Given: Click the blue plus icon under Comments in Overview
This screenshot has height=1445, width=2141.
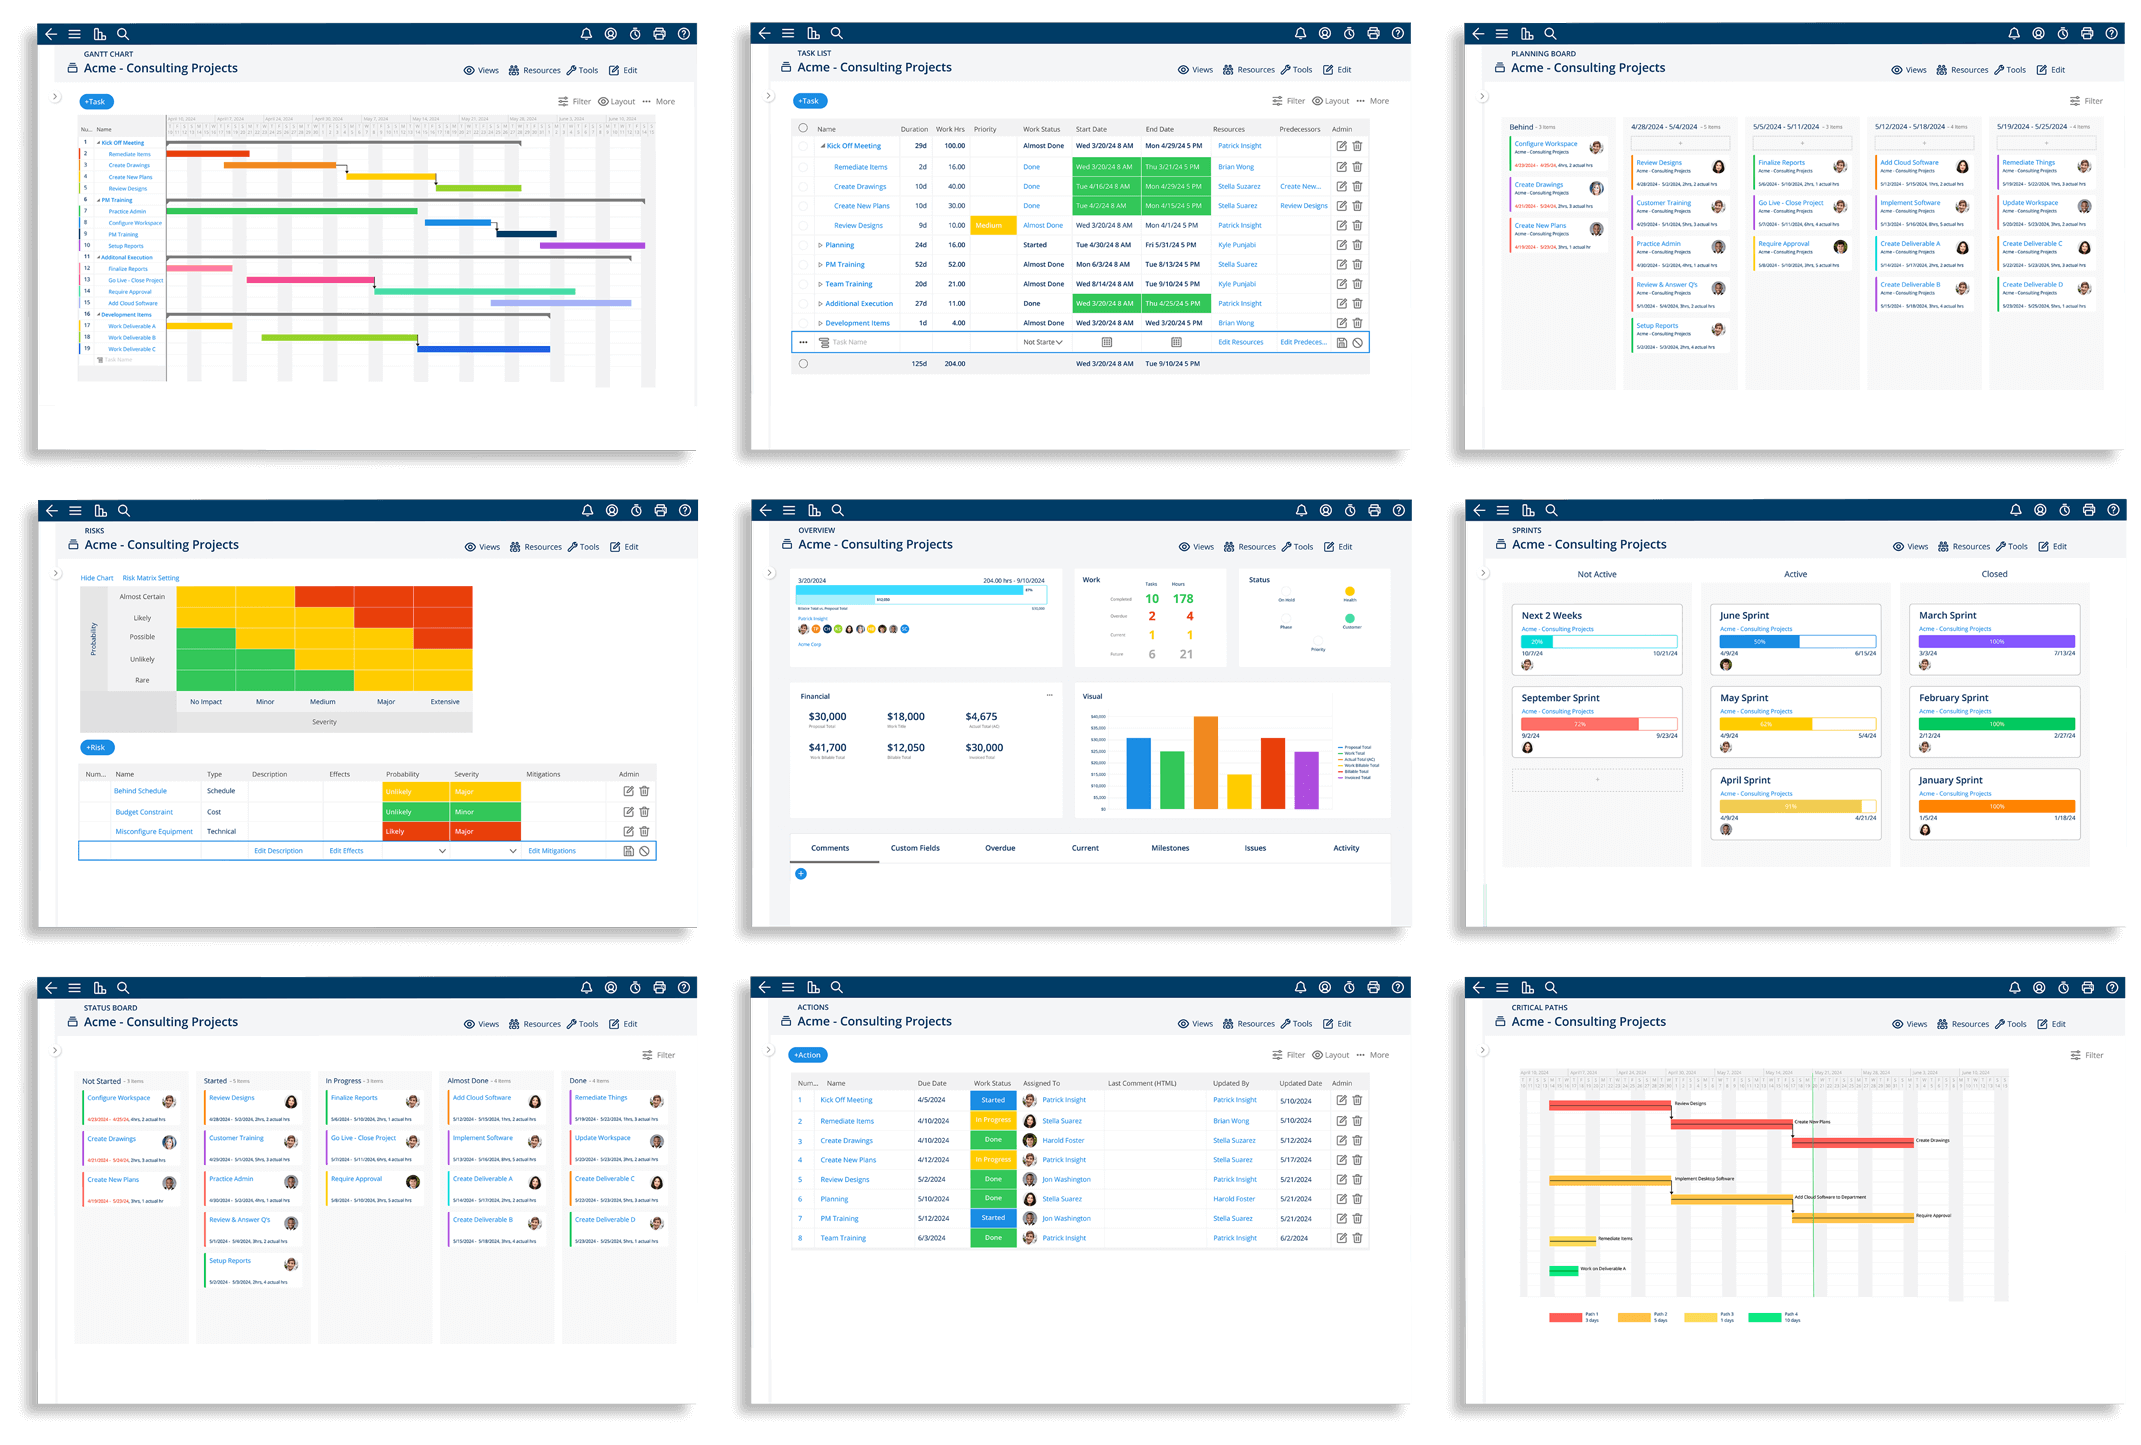Looking at the screenshot, I should (x=801, y=874).
